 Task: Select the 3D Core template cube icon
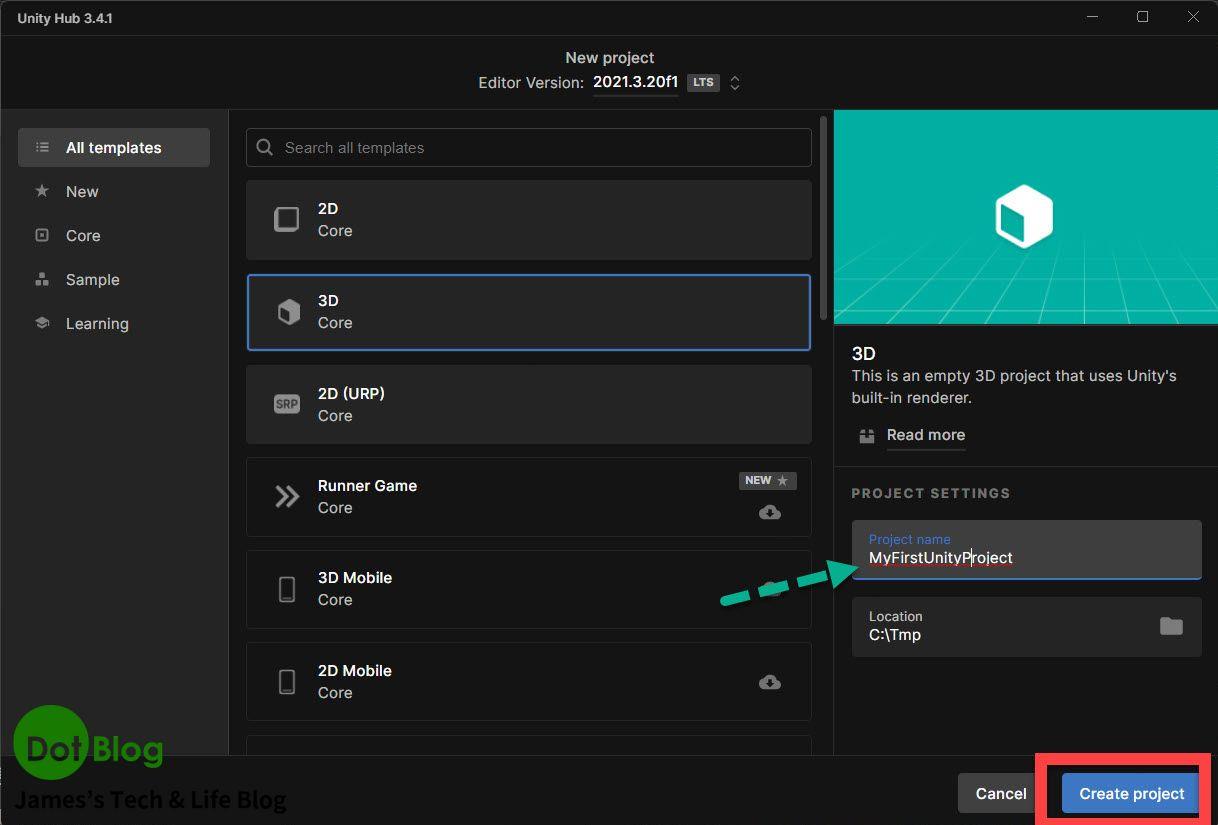288,311
